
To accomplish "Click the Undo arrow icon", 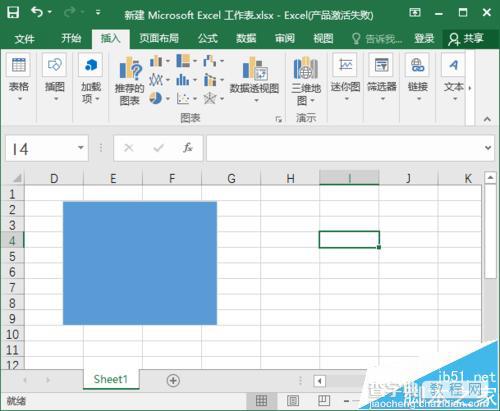I will click(37, 12).
